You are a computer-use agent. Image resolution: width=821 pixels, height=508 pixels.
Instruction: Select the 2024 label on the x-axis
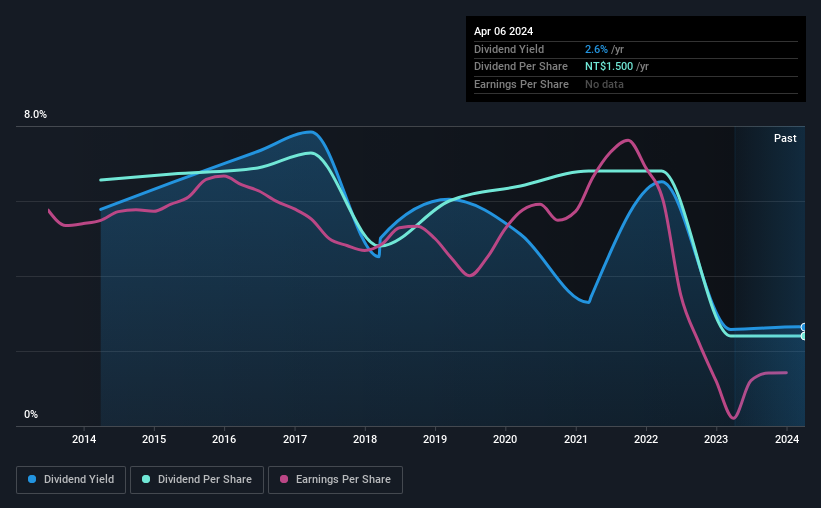click(786, 439)
